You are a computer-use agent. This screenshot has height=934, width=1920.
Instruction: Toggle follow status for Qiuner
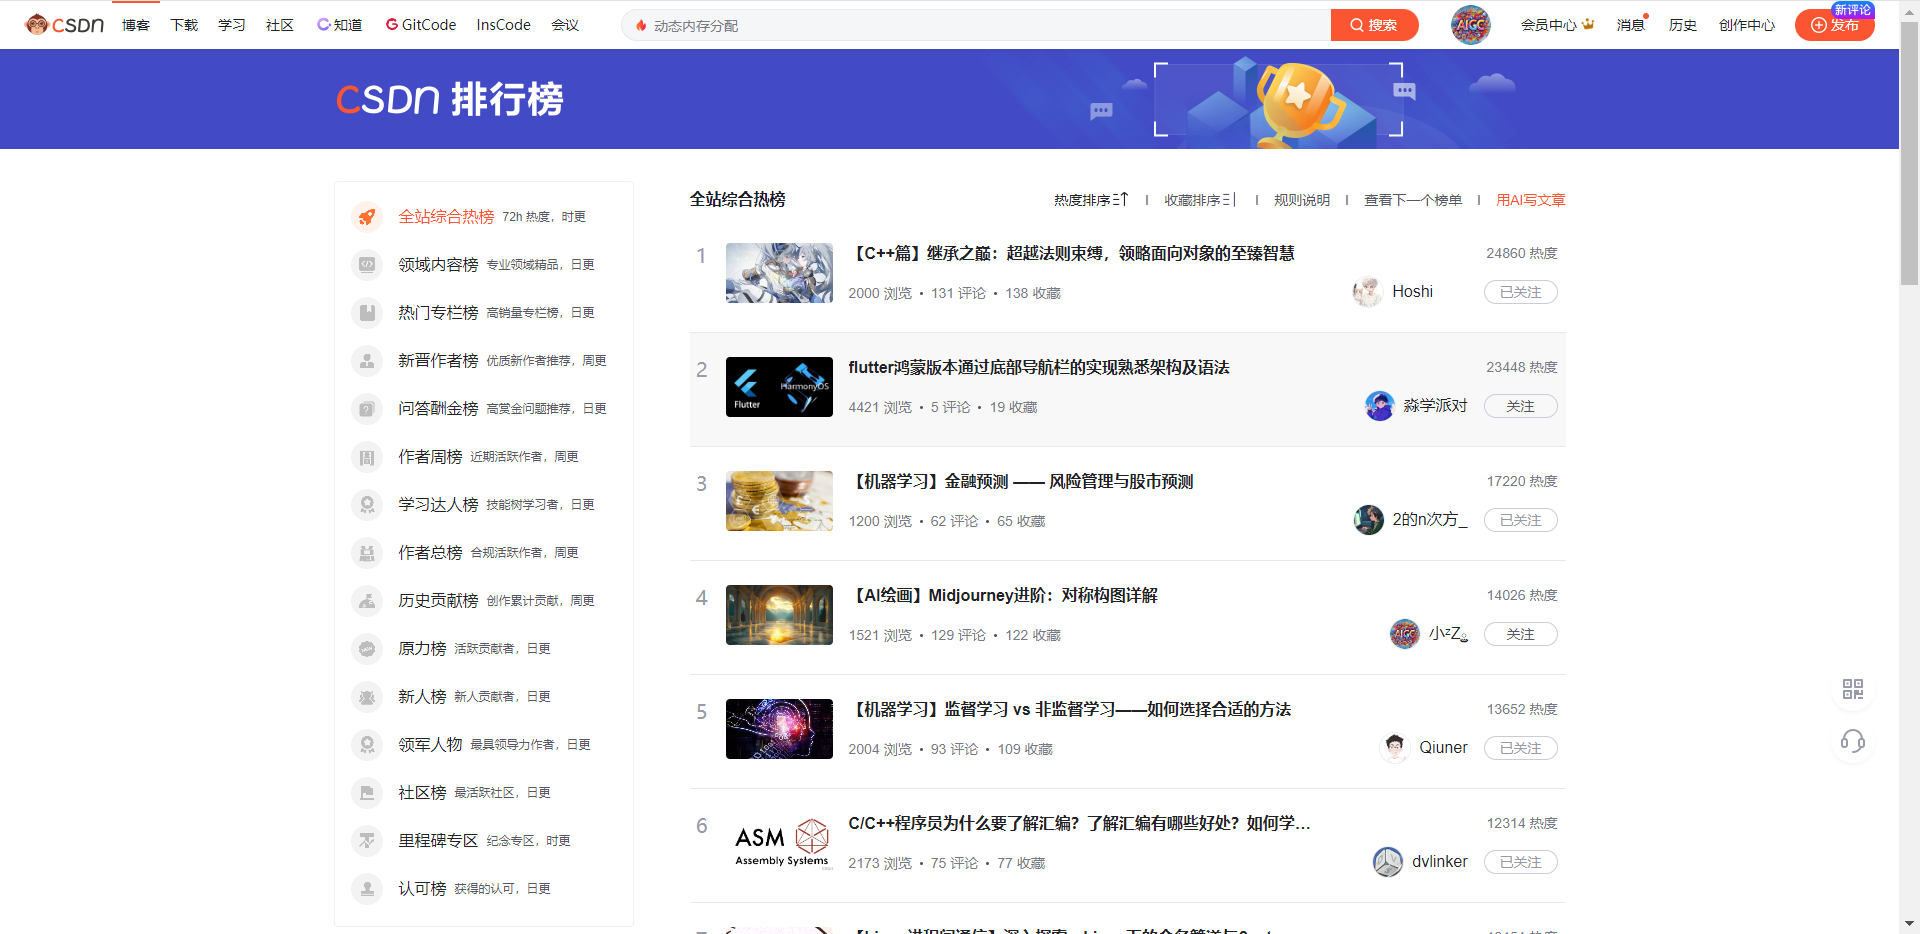coord(1520,748)
